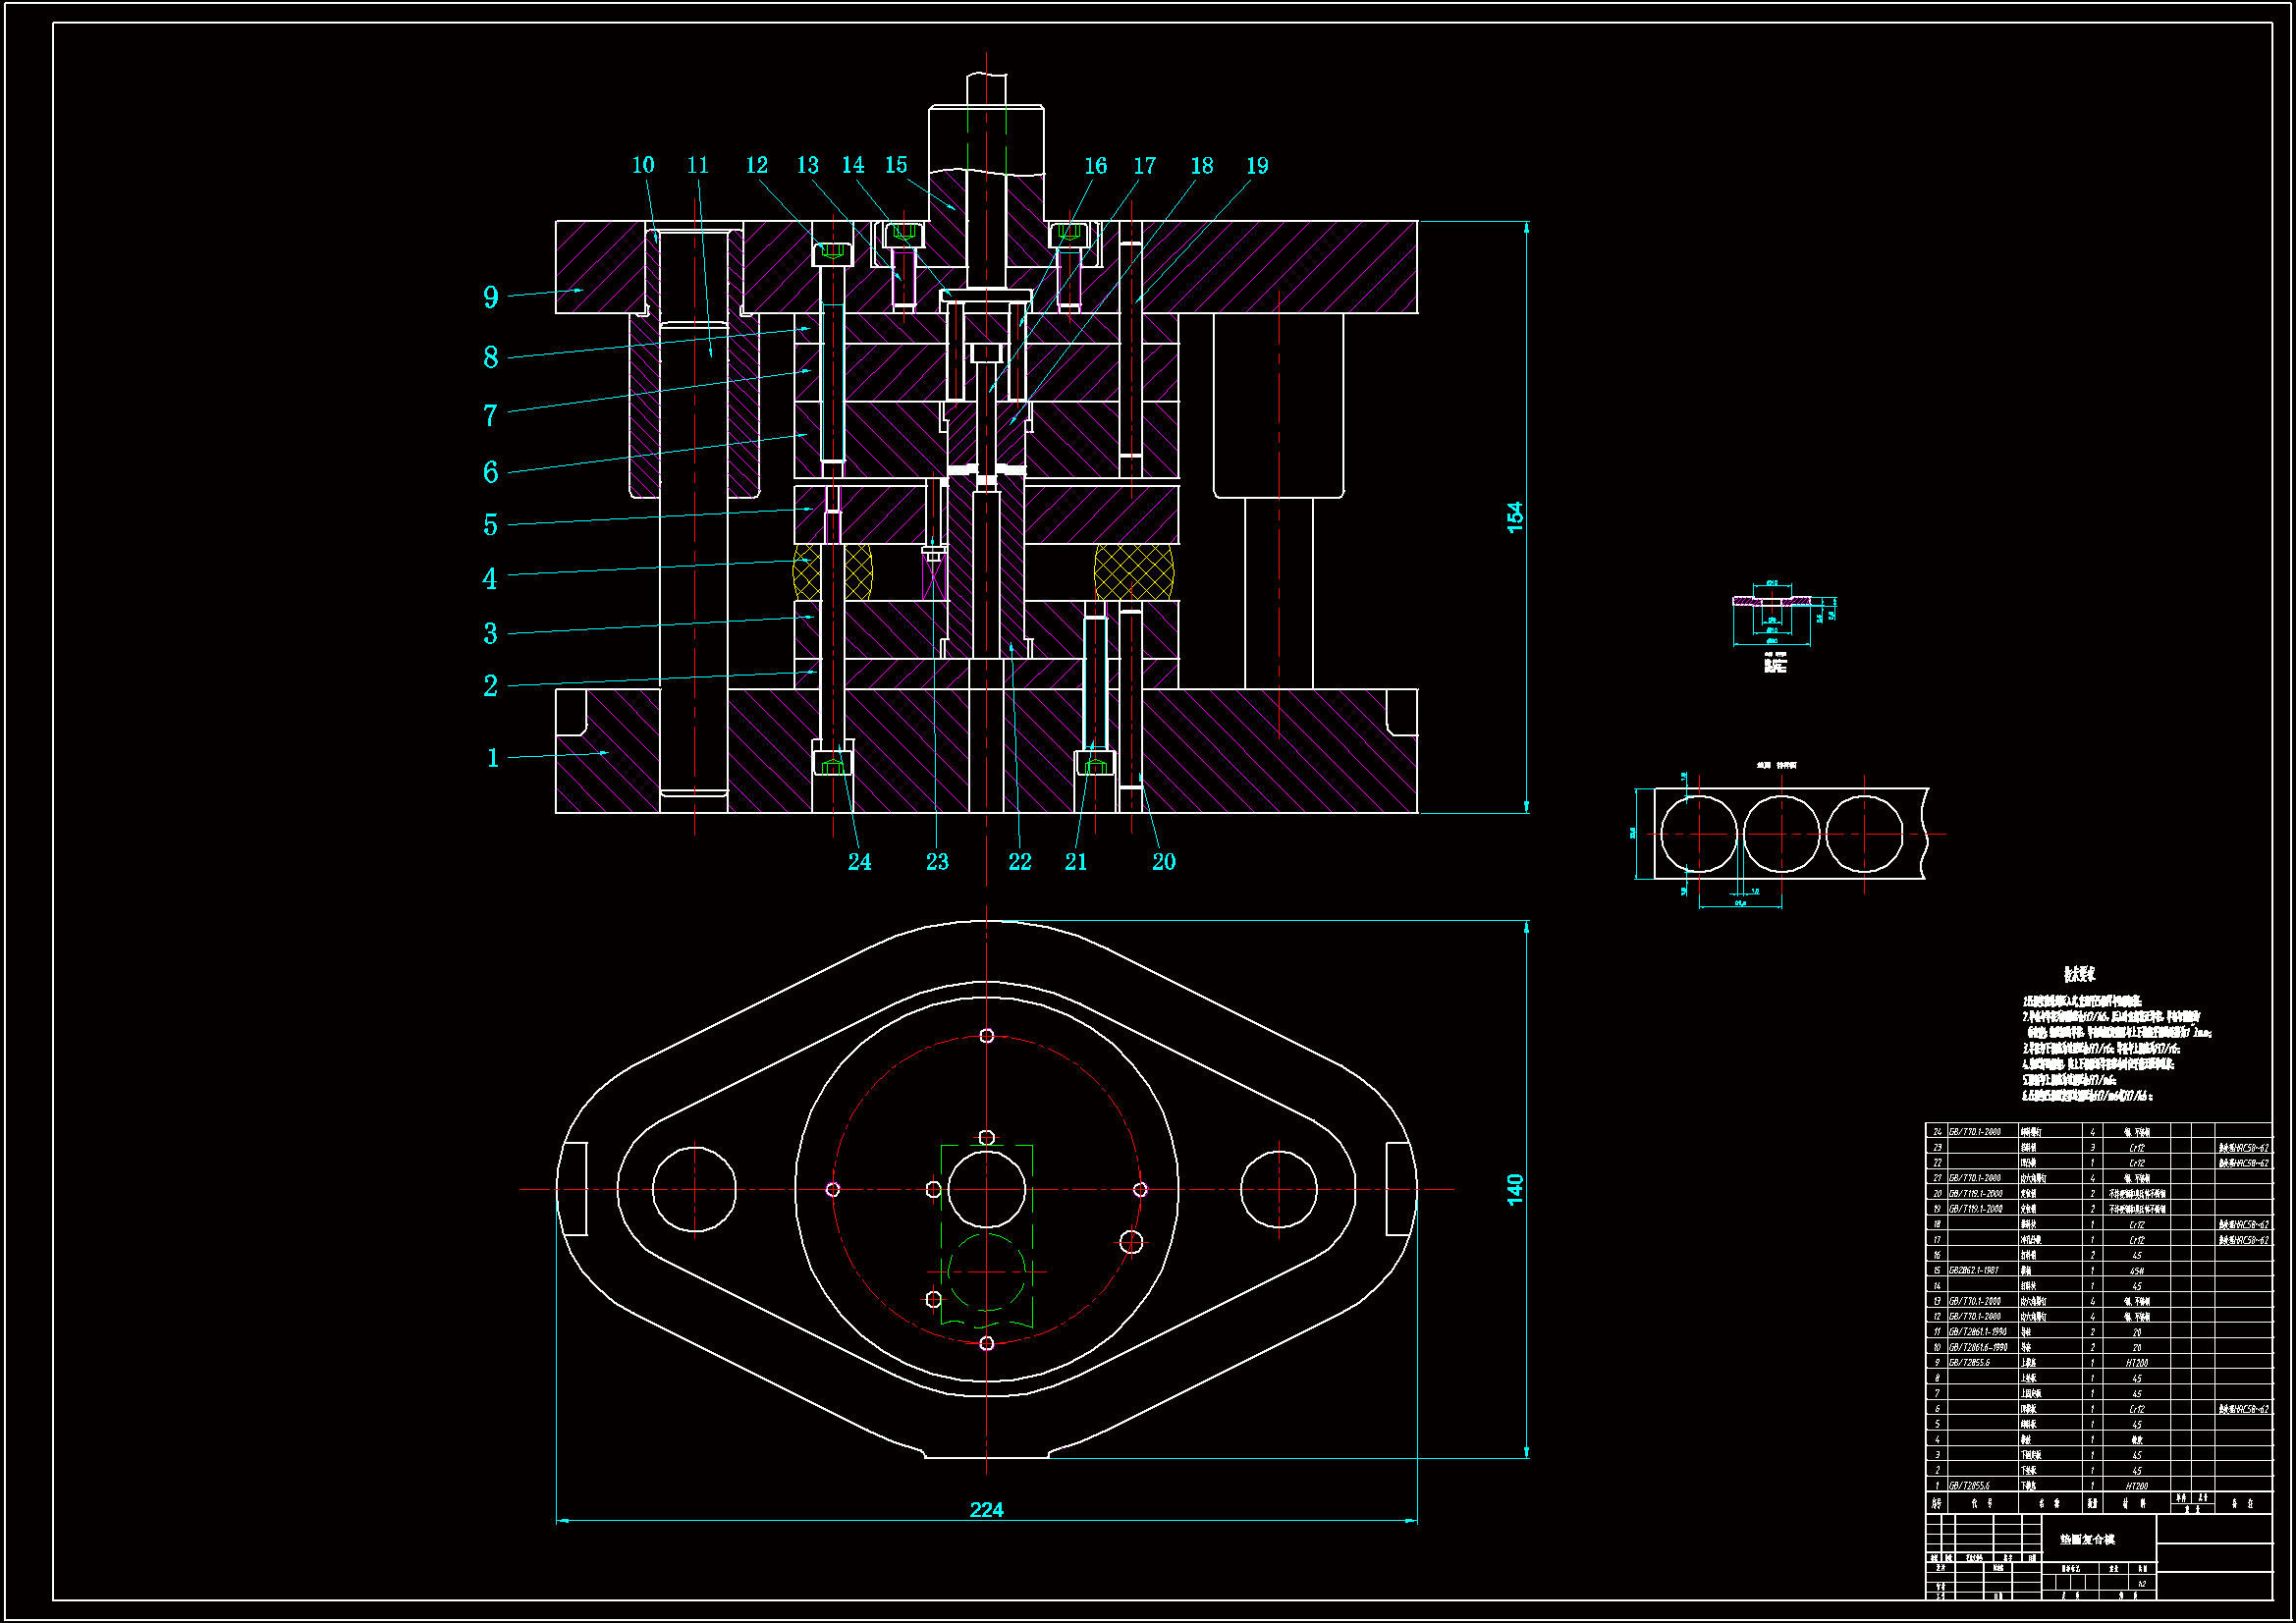This screenshot has height=1623, width=2296.
Task: Select the technical requirements notes heading
Action: [x=2079, y=973]
